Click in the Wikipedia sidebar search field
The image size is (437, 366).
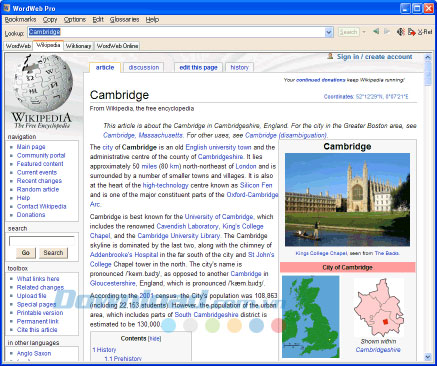[42, 241]
